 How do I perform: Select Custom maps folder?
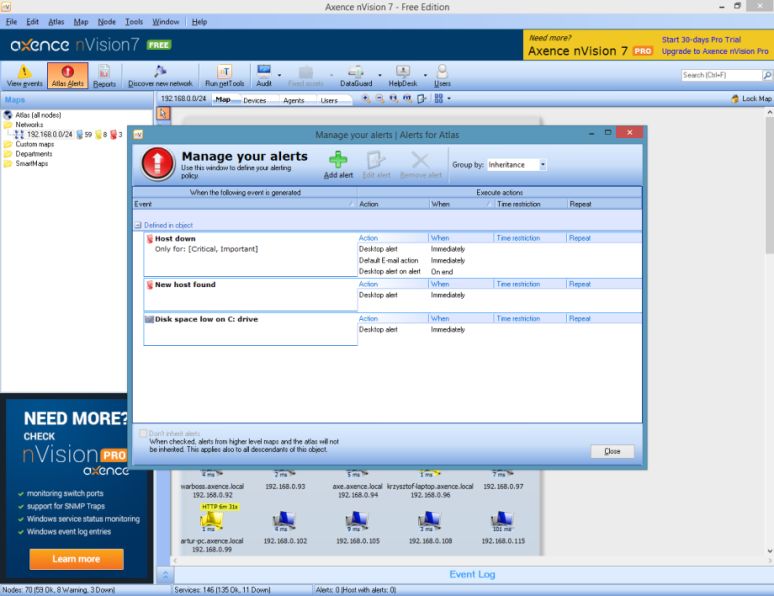click(x=35, y=144)
